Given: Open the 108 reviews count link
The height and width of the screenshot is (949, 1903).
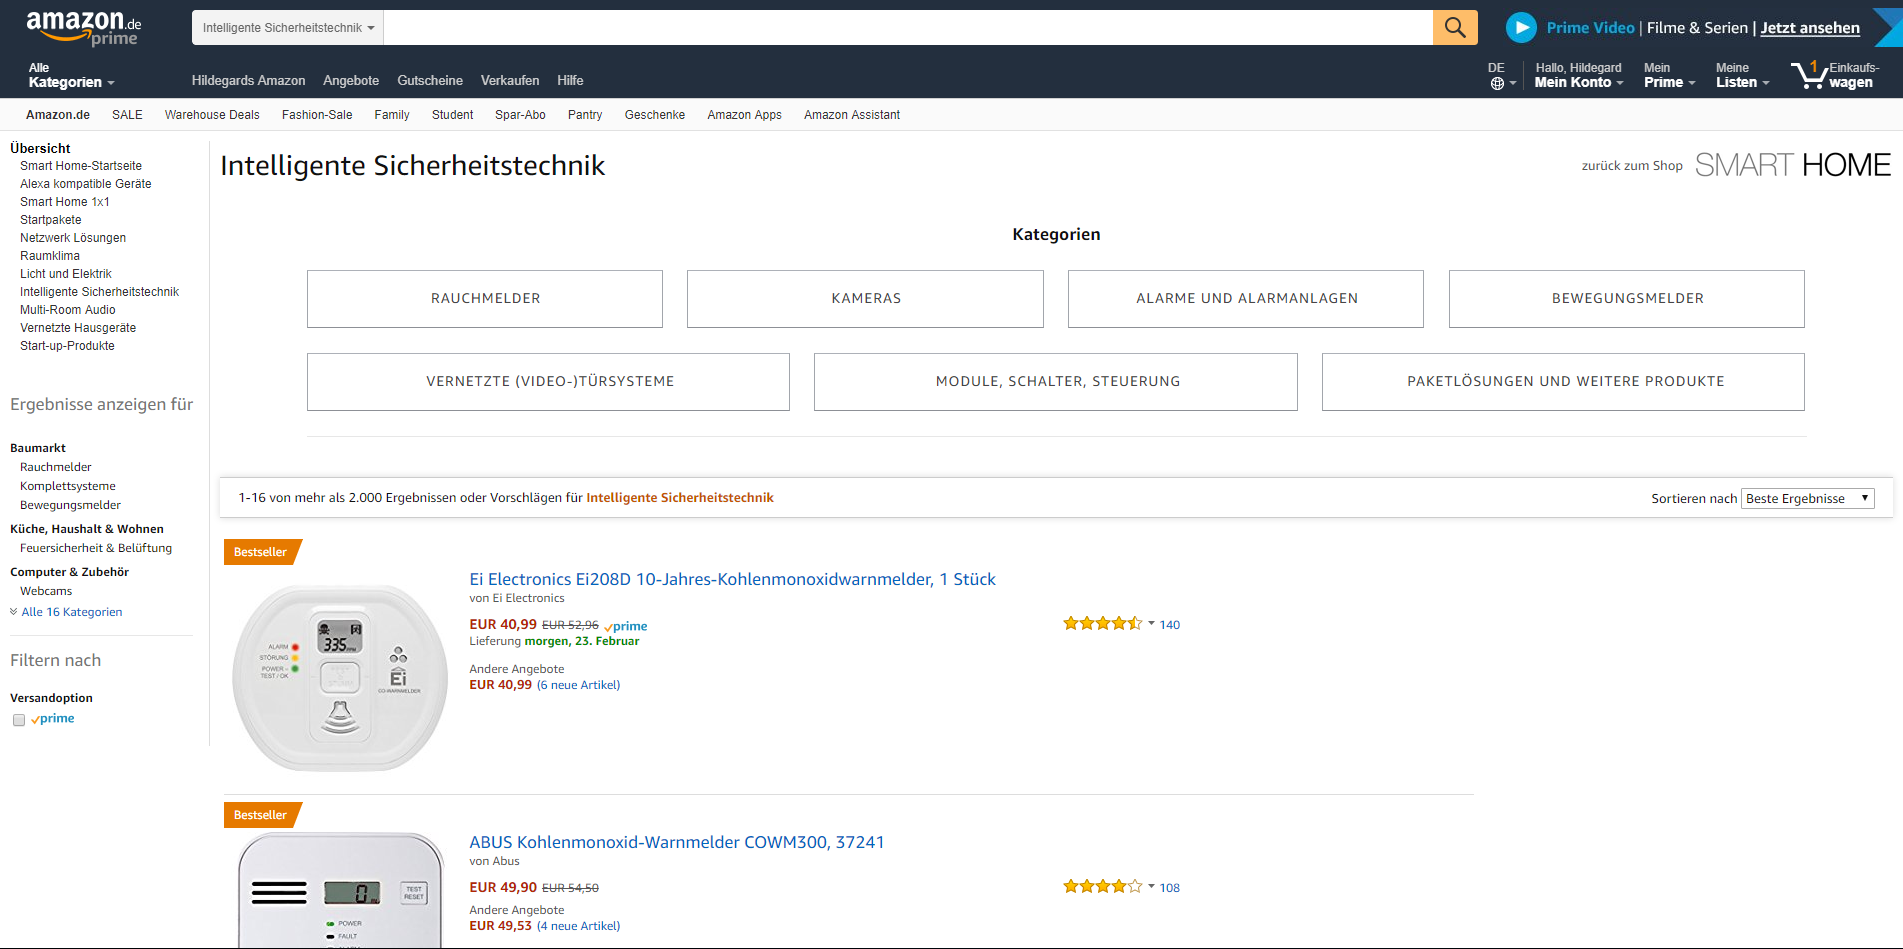Looking at the screenshot, I should point(1170,888).
